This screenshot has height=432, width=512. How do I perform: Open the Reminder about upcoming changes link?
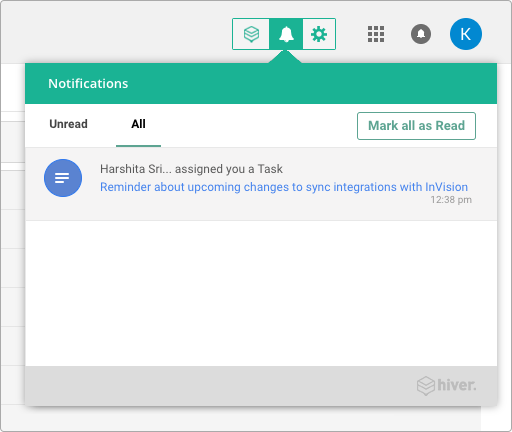coord(284,187)
